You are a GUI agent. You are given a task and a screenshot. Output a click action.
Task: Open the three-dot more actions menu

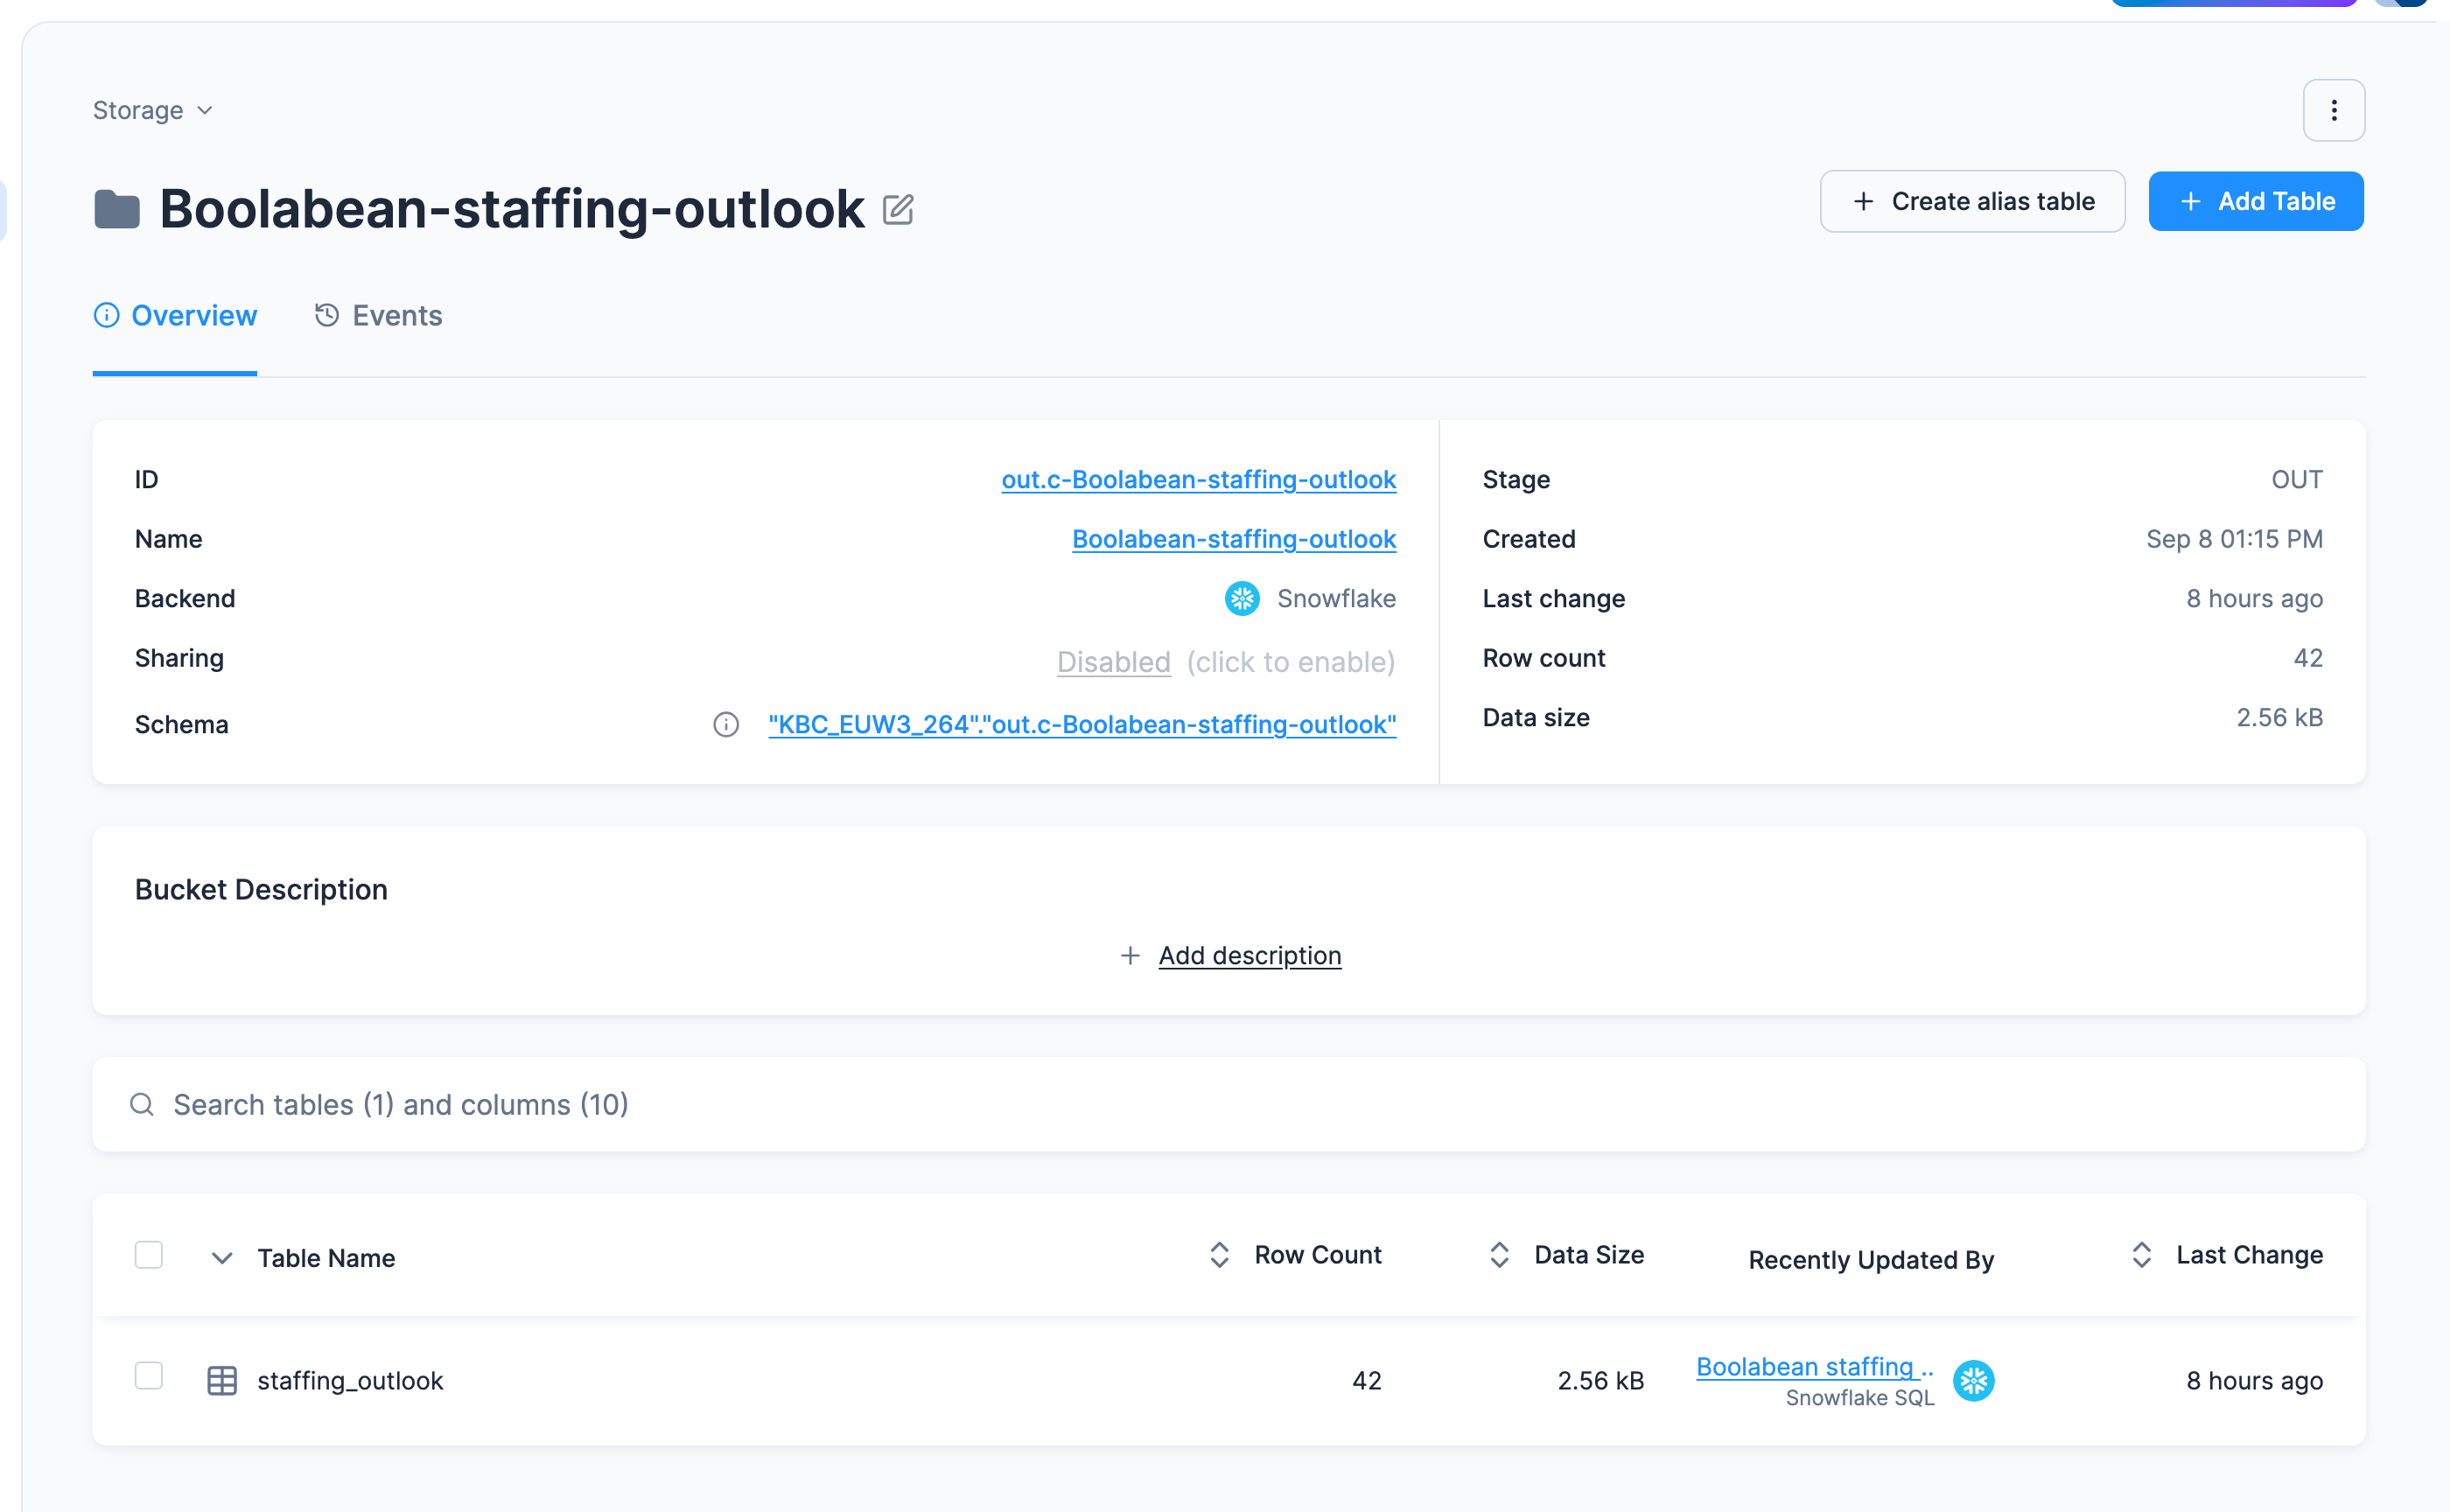pos(2333,110)
